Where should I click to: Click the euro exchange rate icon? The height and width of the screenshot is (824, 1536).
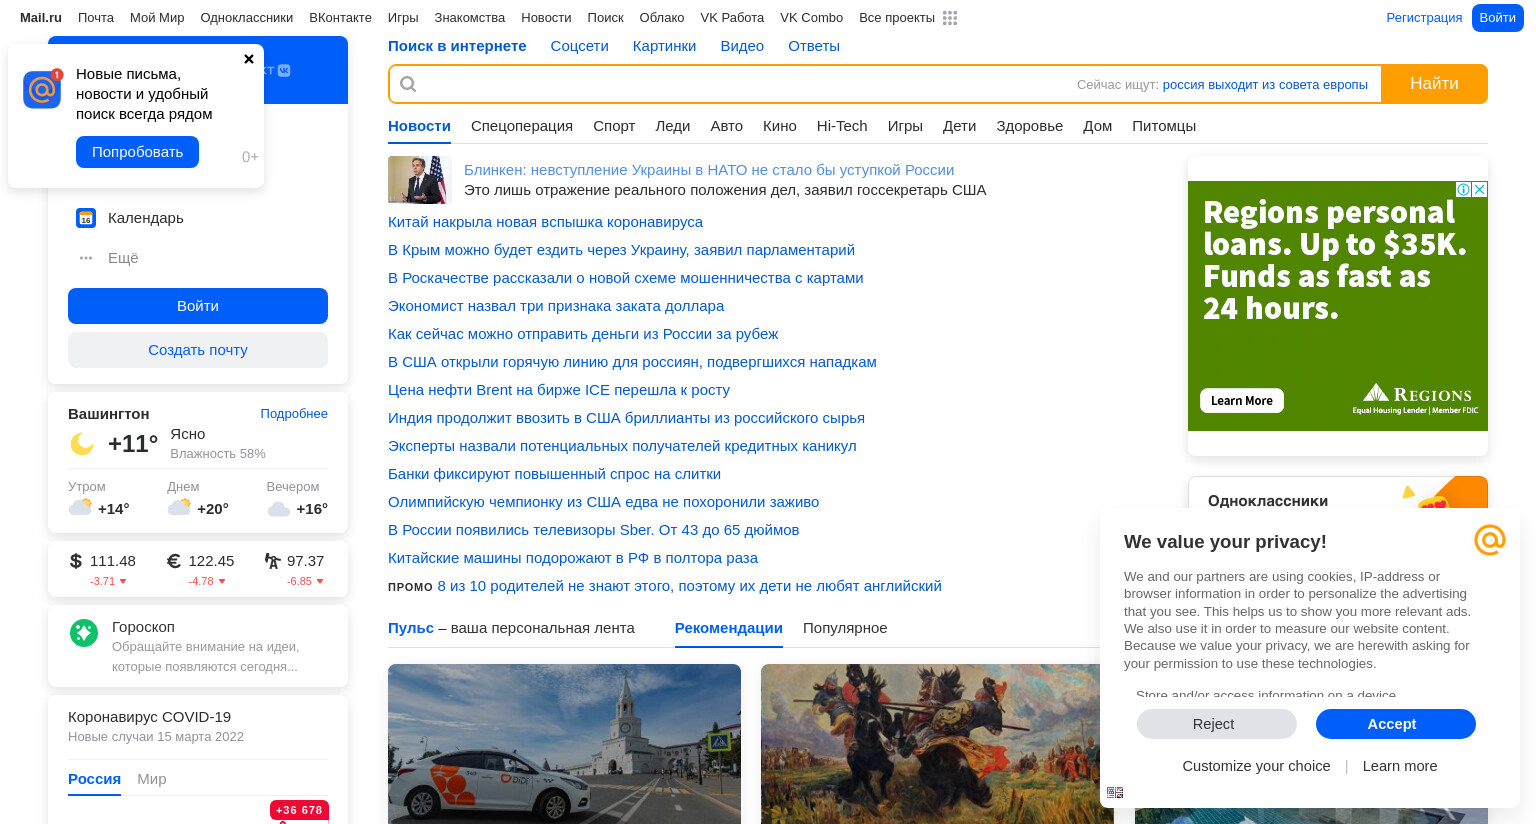click(174, 561)
